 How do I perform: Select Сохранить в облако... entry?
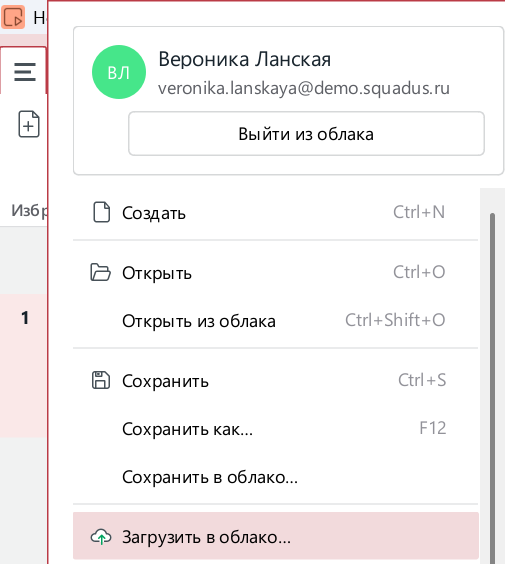(x=276, y=477)
